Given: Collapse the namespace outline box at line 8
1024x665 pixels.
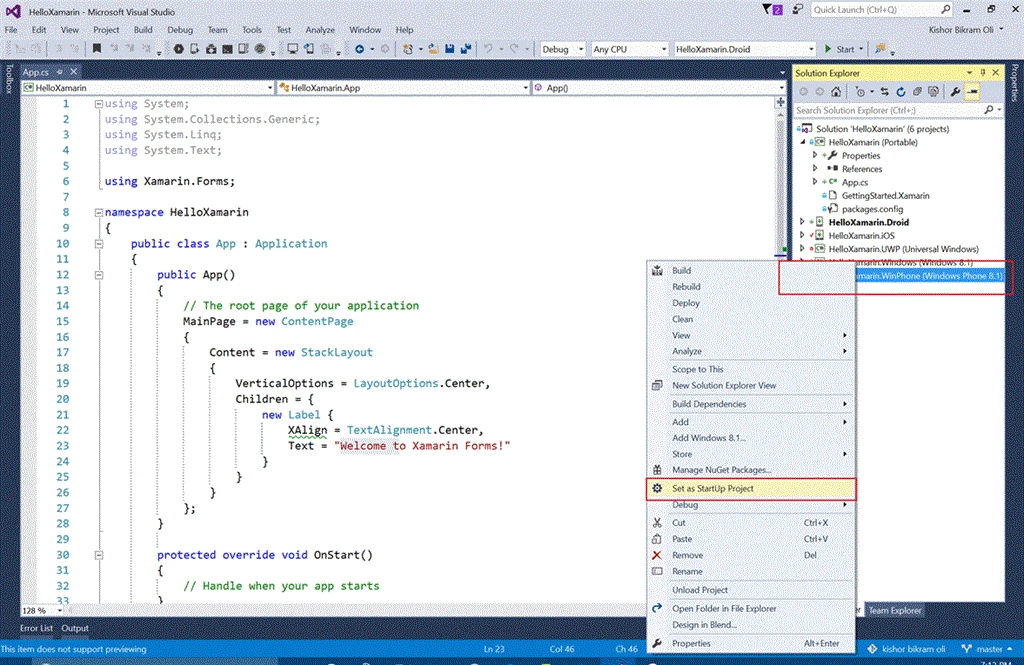Looking at the screenshot, I should [99, 212].
